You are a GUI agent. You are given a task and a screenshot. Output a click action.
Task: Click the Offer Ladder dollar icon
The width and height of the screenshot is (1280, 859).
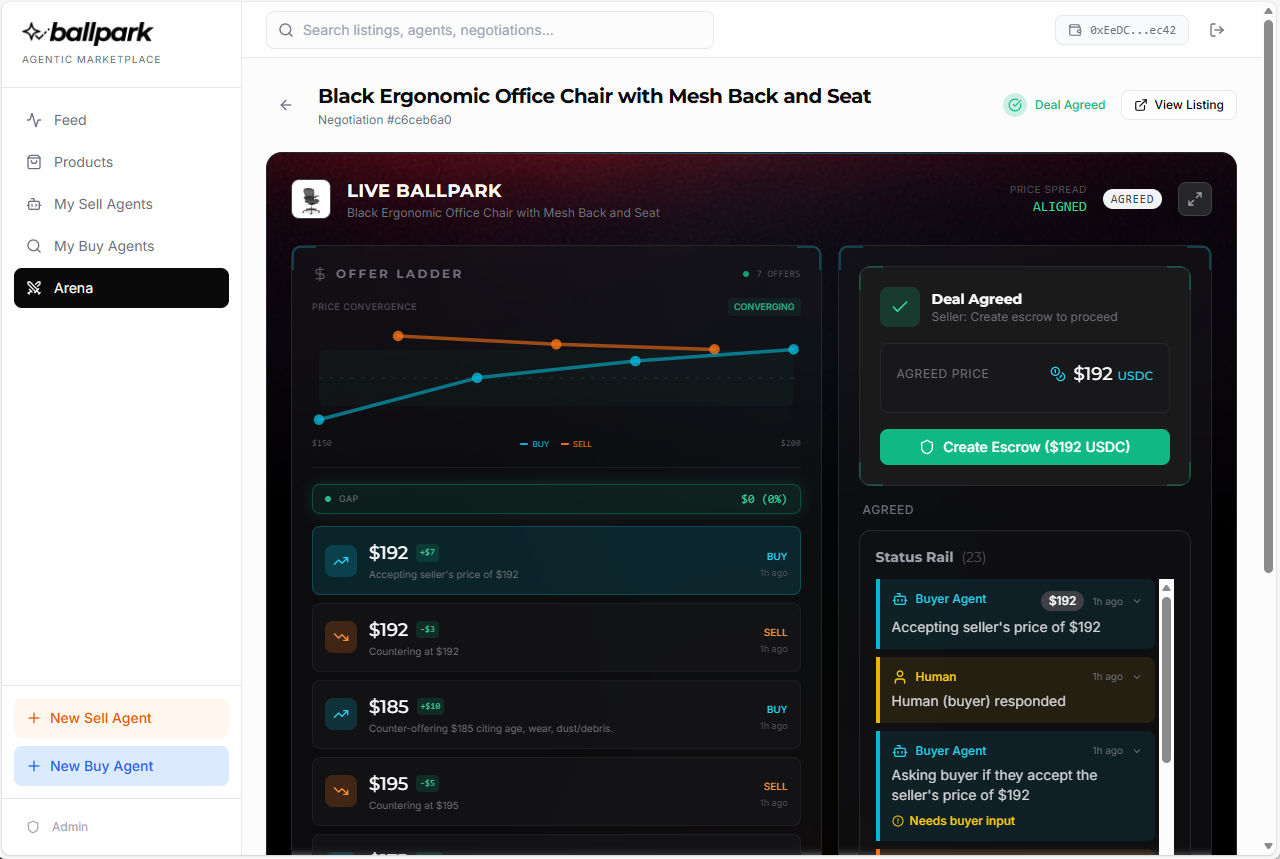[x=320, y=274]
